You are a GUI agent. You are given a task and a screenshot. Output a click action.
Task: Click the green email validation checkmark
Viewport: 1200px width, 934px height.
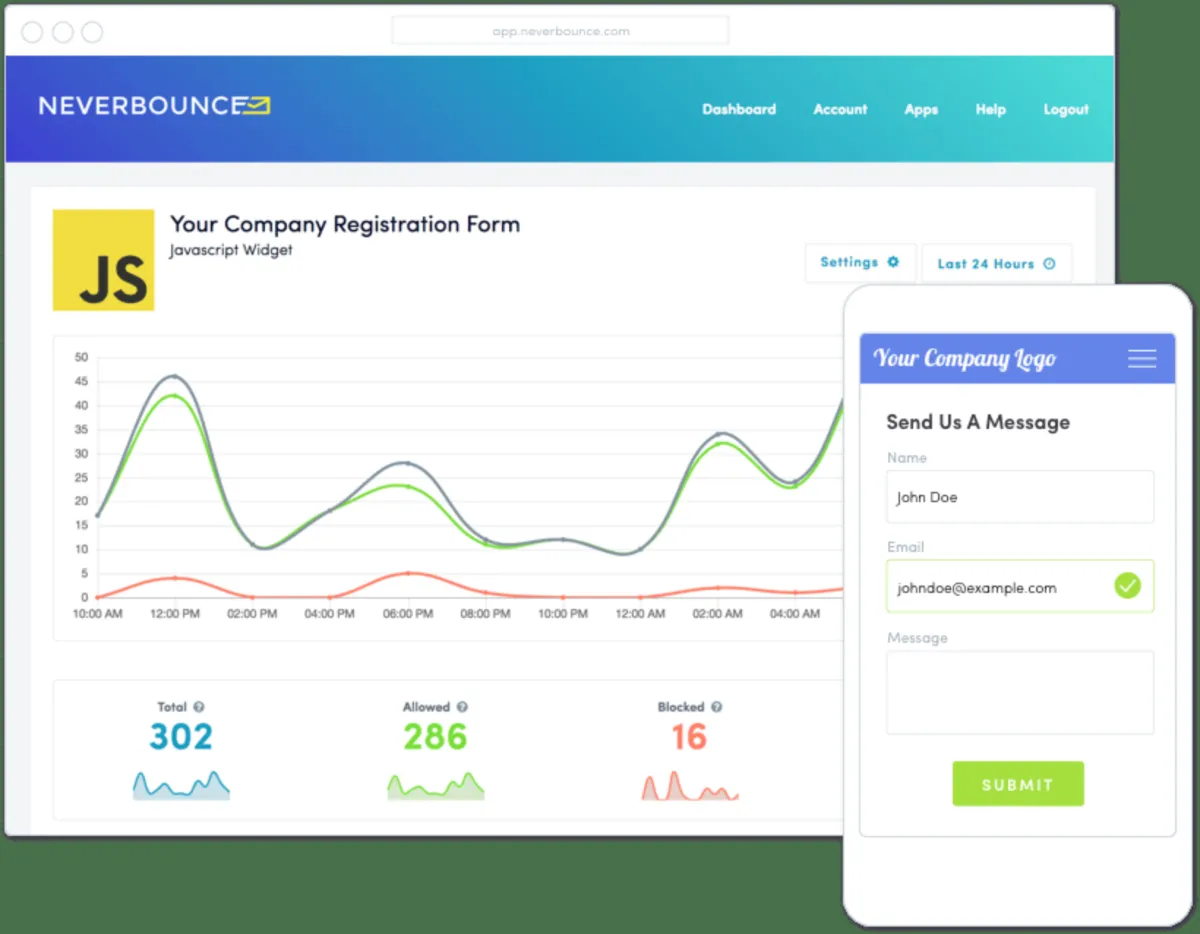tap(1127, 586)
